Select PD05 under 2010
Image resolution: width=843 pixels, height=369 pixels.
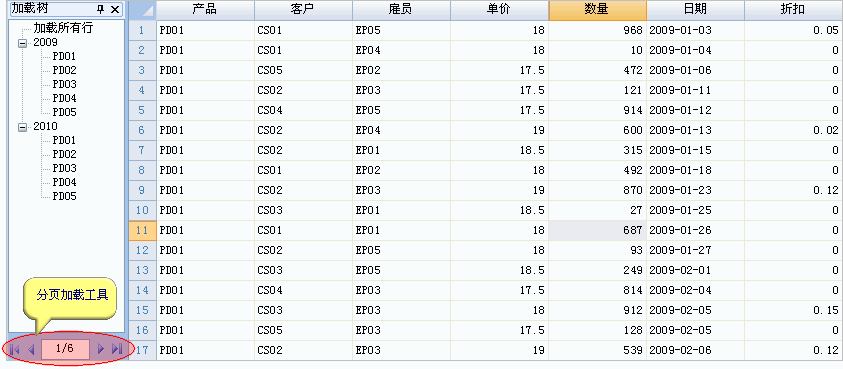pos(64,196)
